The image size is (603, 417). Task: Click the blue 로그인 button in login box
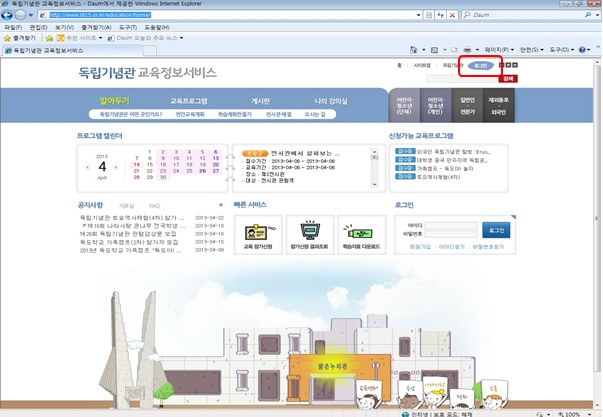(x=495, y=229)
